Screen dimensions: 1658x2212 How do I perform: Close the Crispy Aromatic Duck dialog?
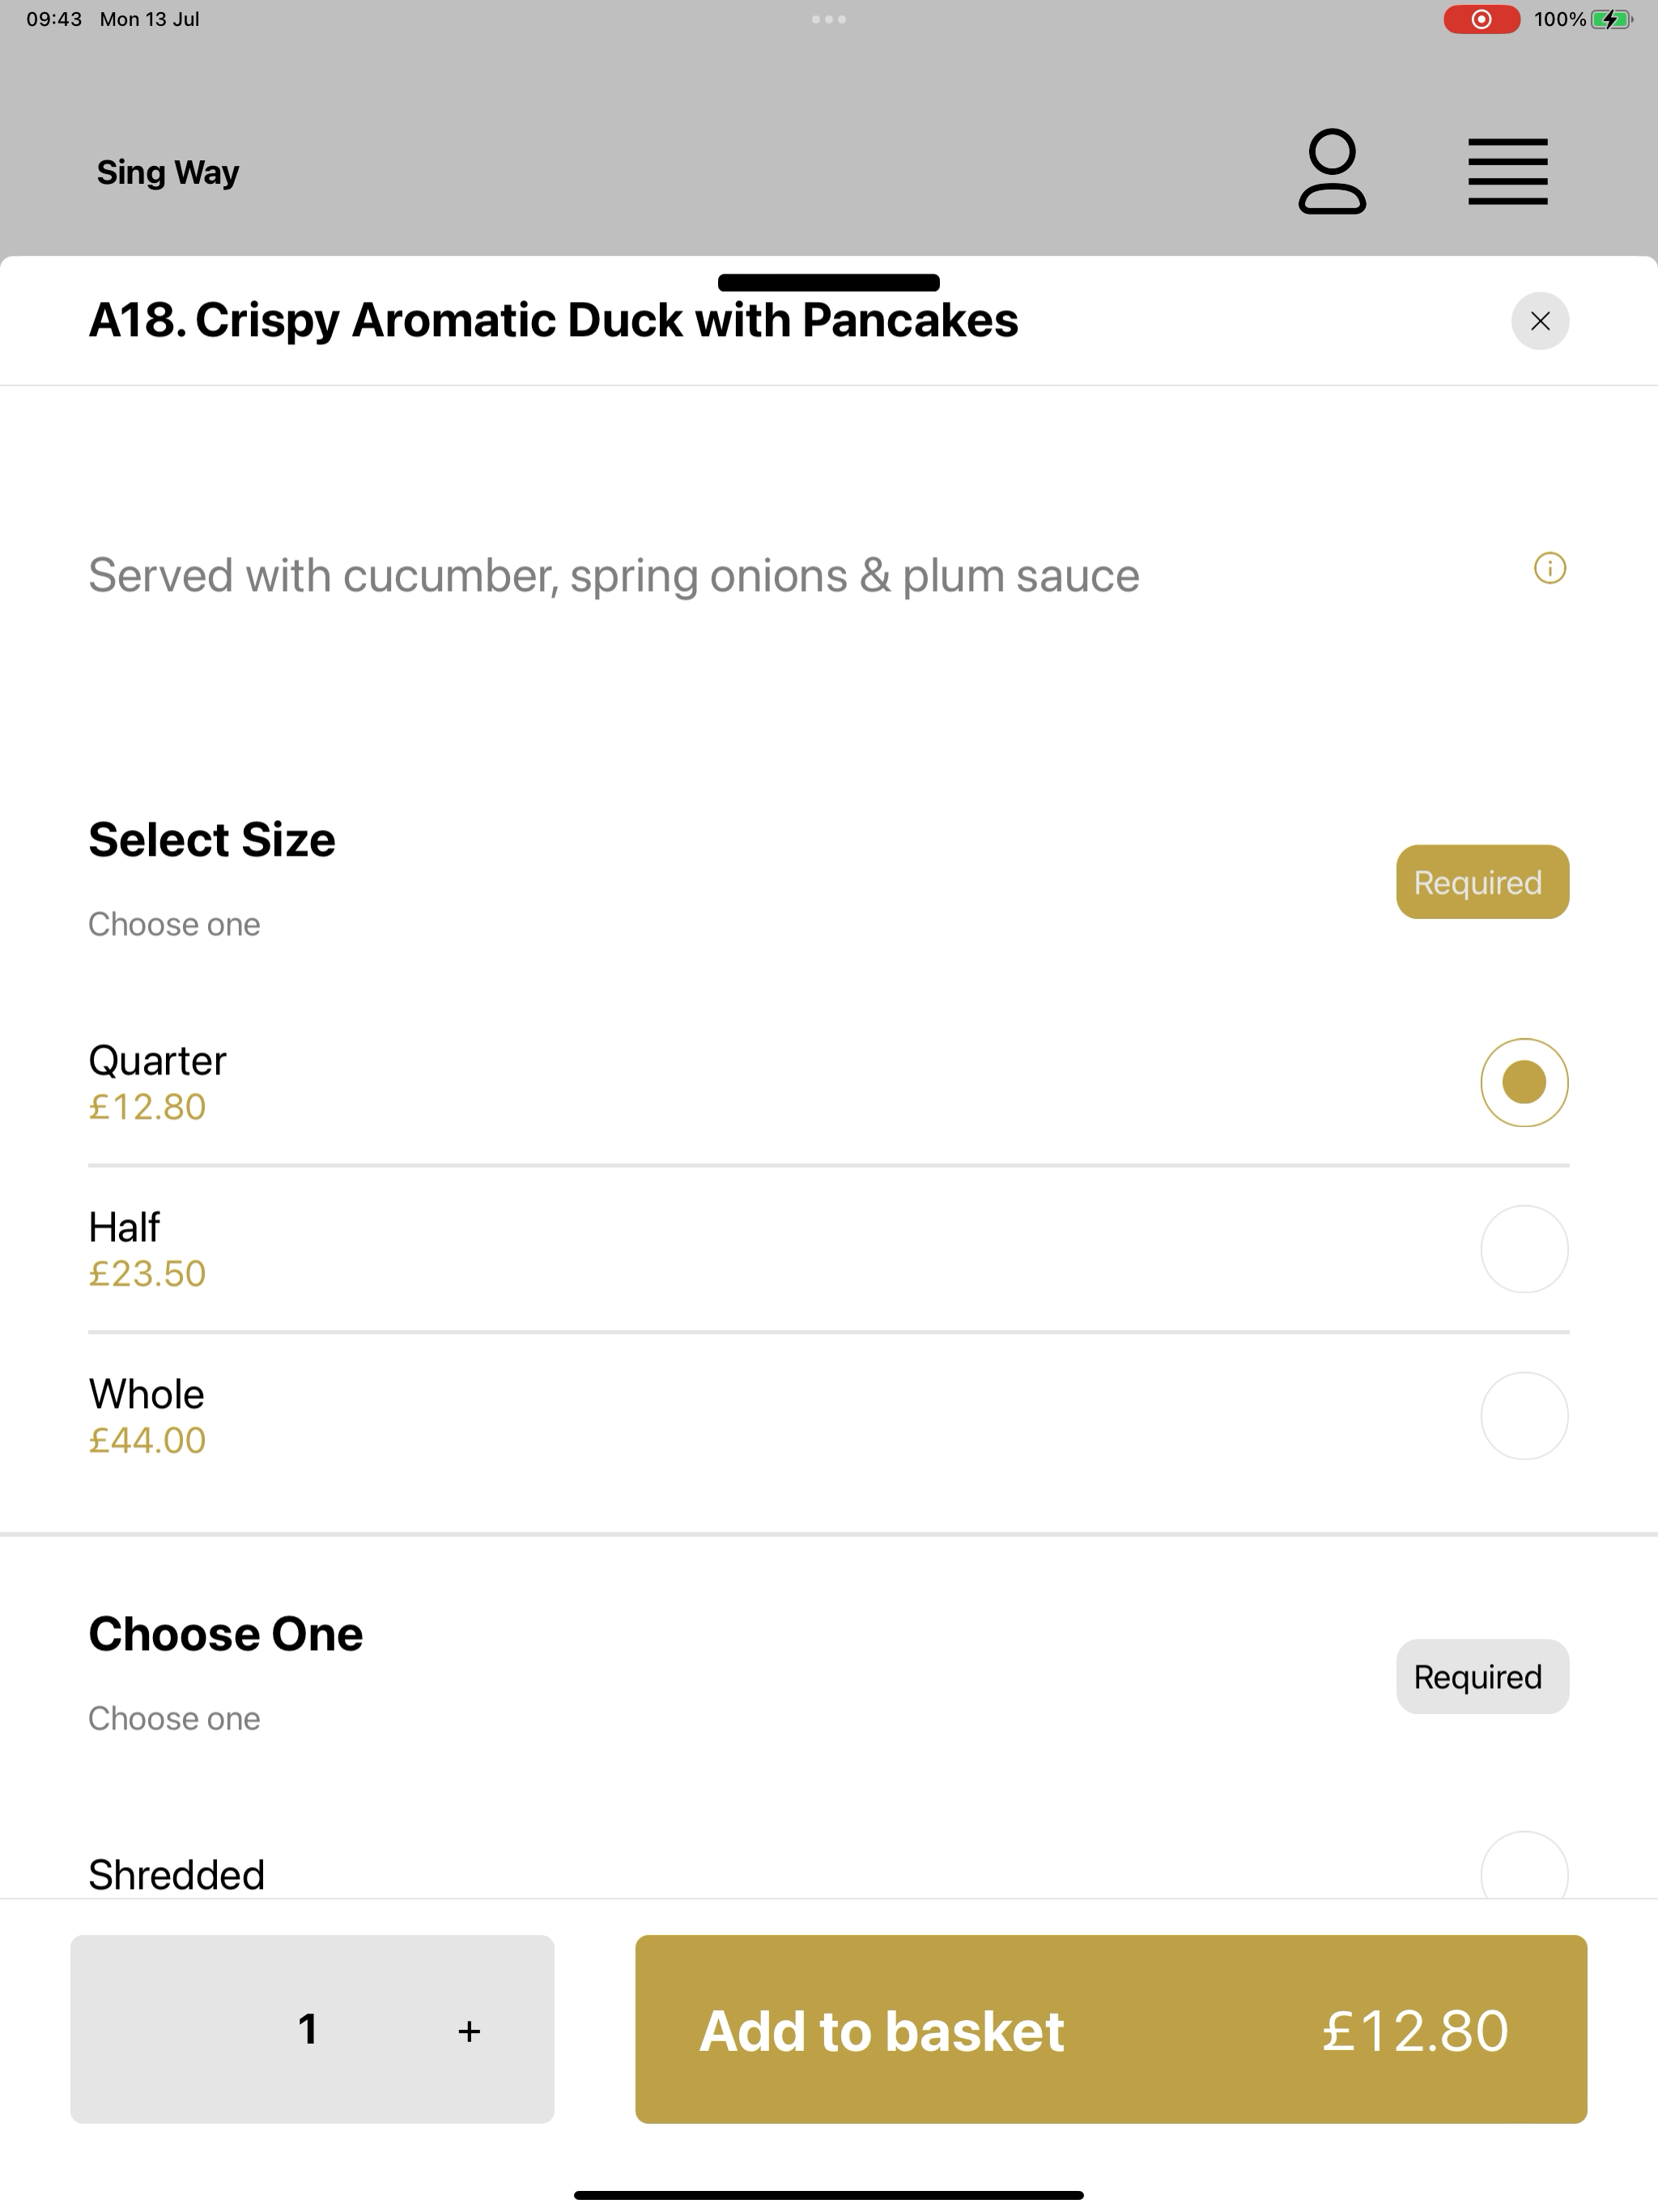[1540, 321]
